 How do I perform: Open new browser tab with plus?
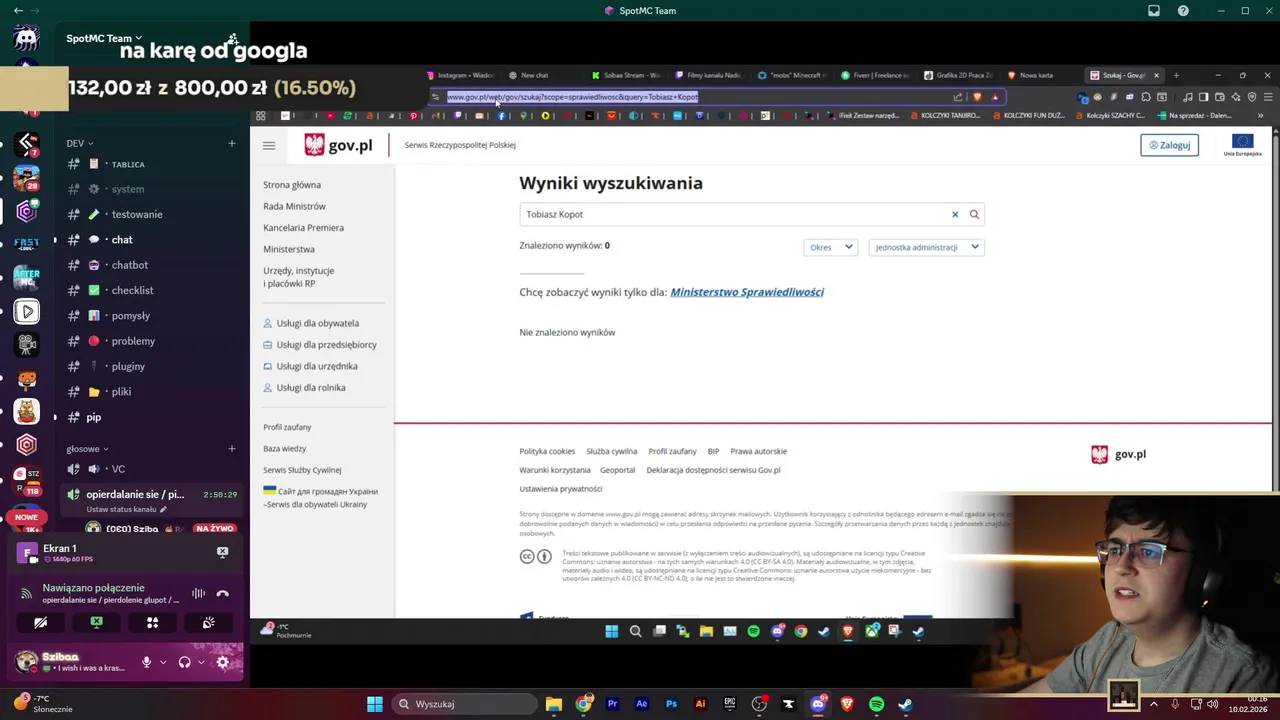coord(1176,75)
